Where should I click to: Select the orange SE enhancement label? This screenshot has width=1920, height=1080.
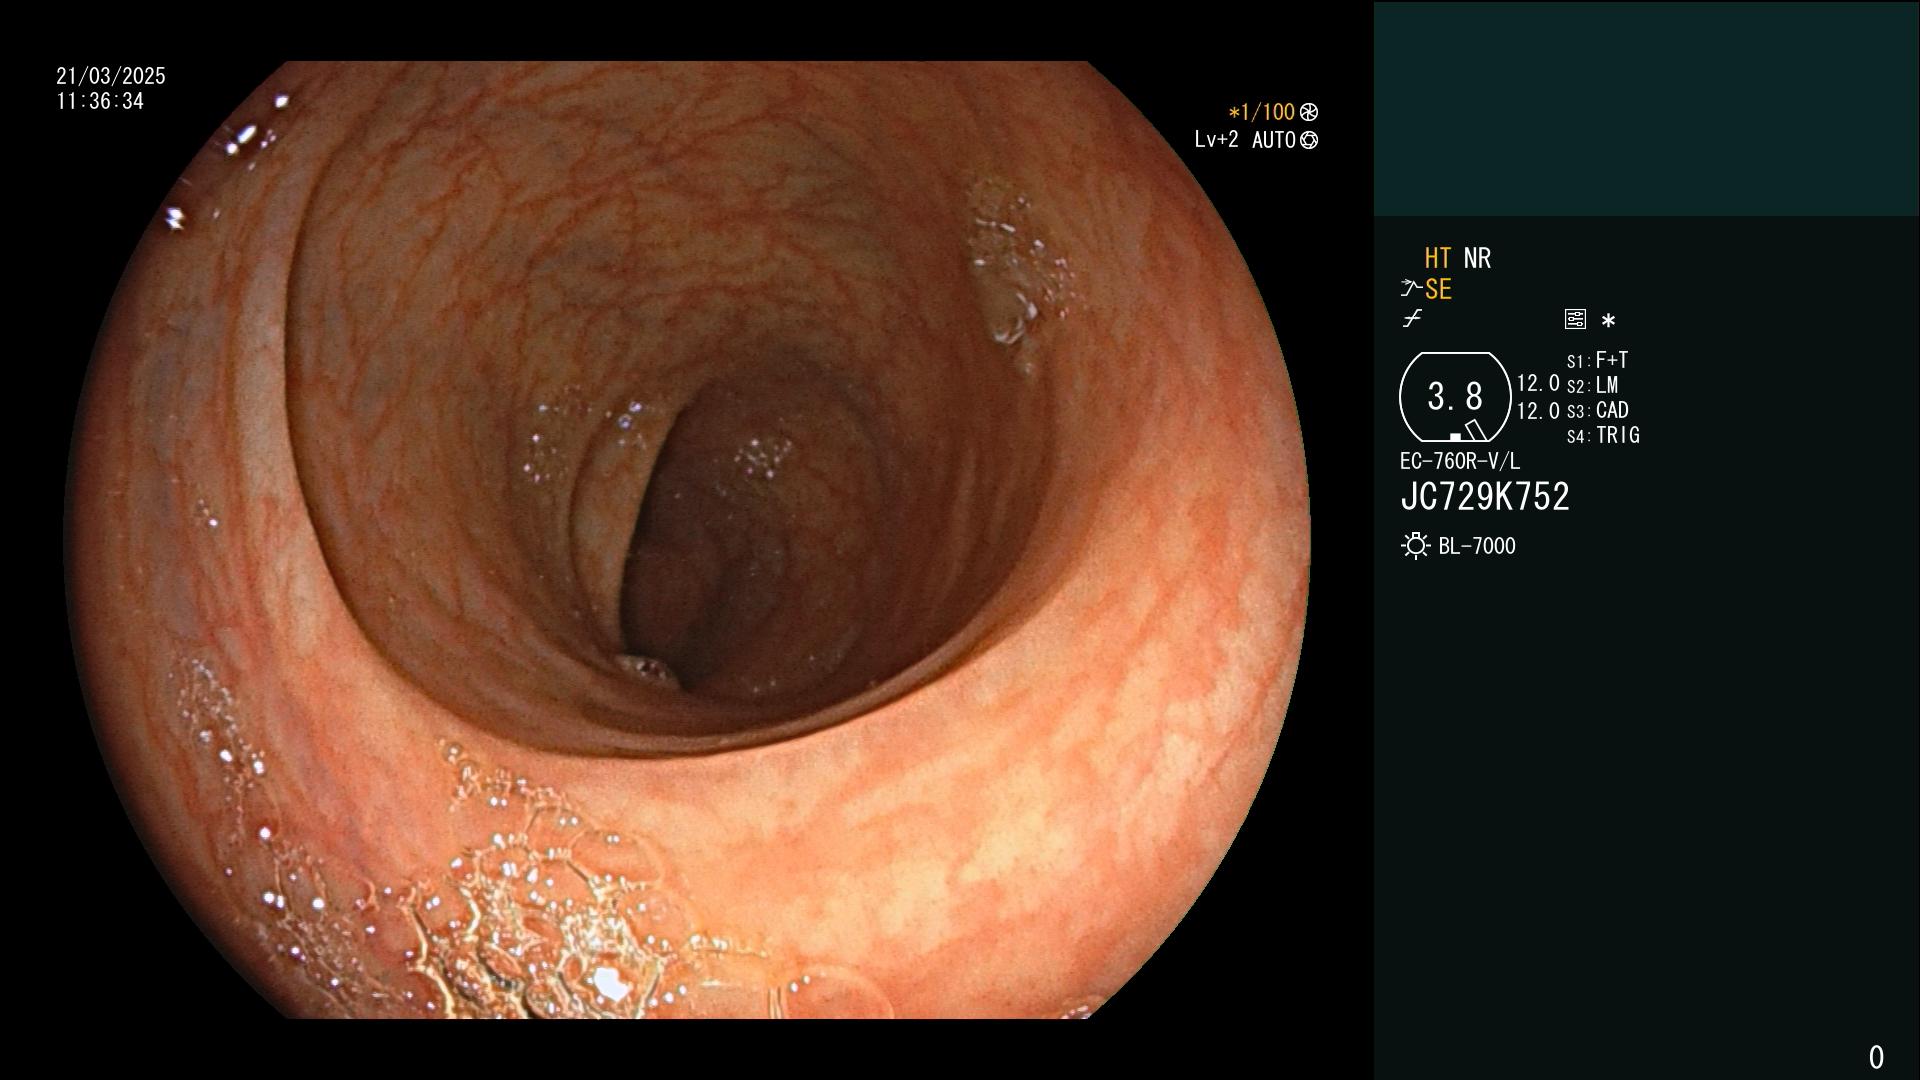[x=1438, y=289]
